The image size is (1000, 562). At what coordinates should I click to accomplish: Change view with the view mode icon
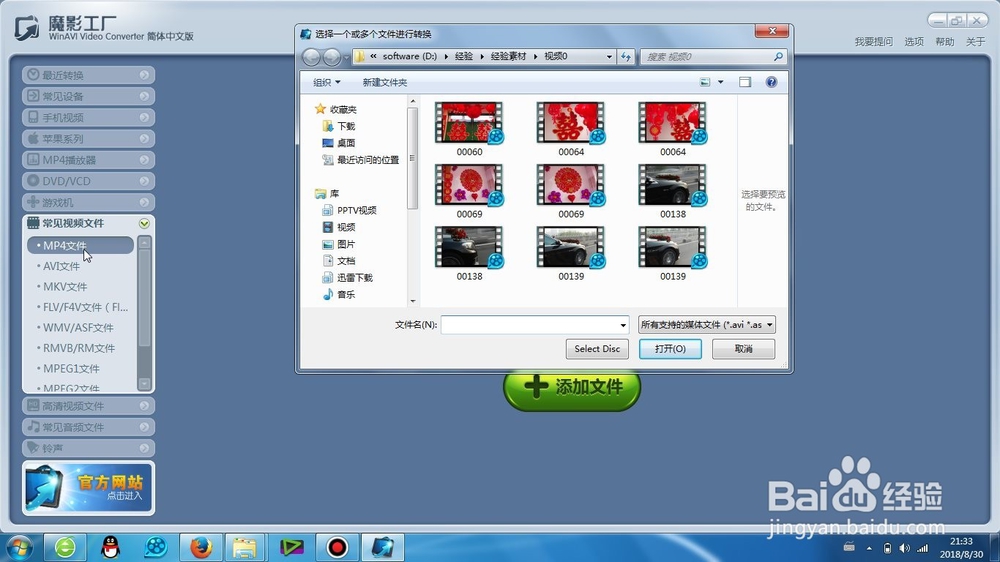point(705,82)
